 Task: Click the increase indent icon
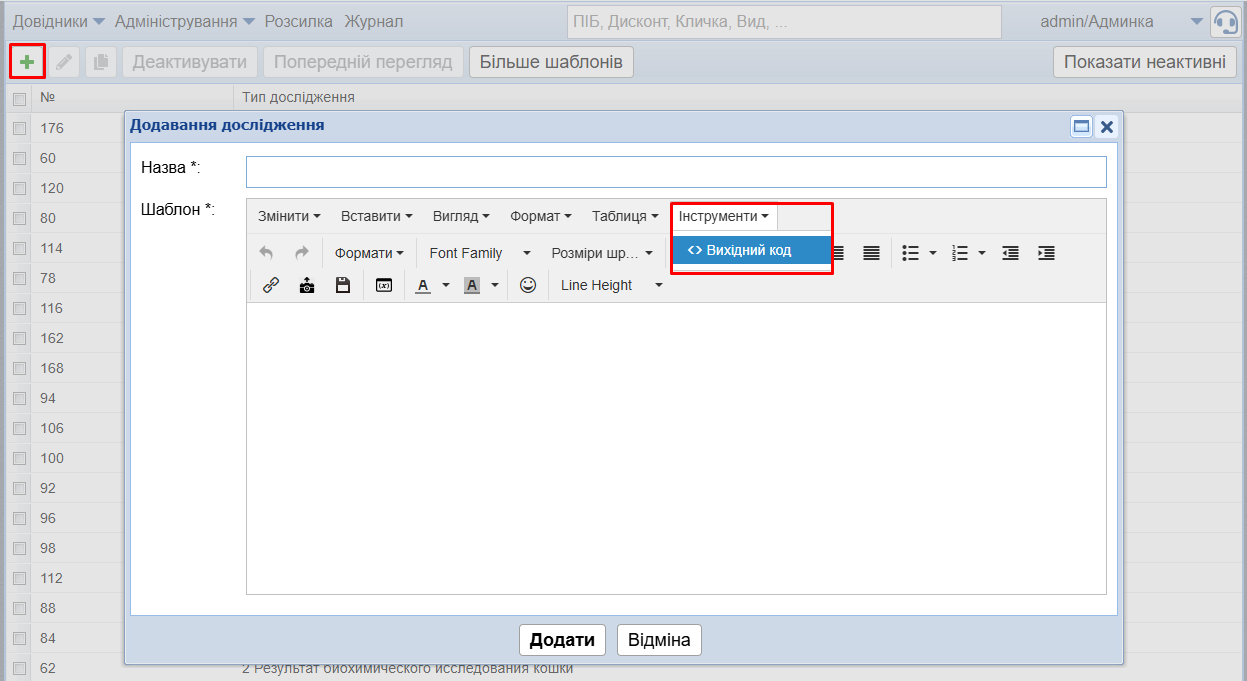coord(1046,253)
